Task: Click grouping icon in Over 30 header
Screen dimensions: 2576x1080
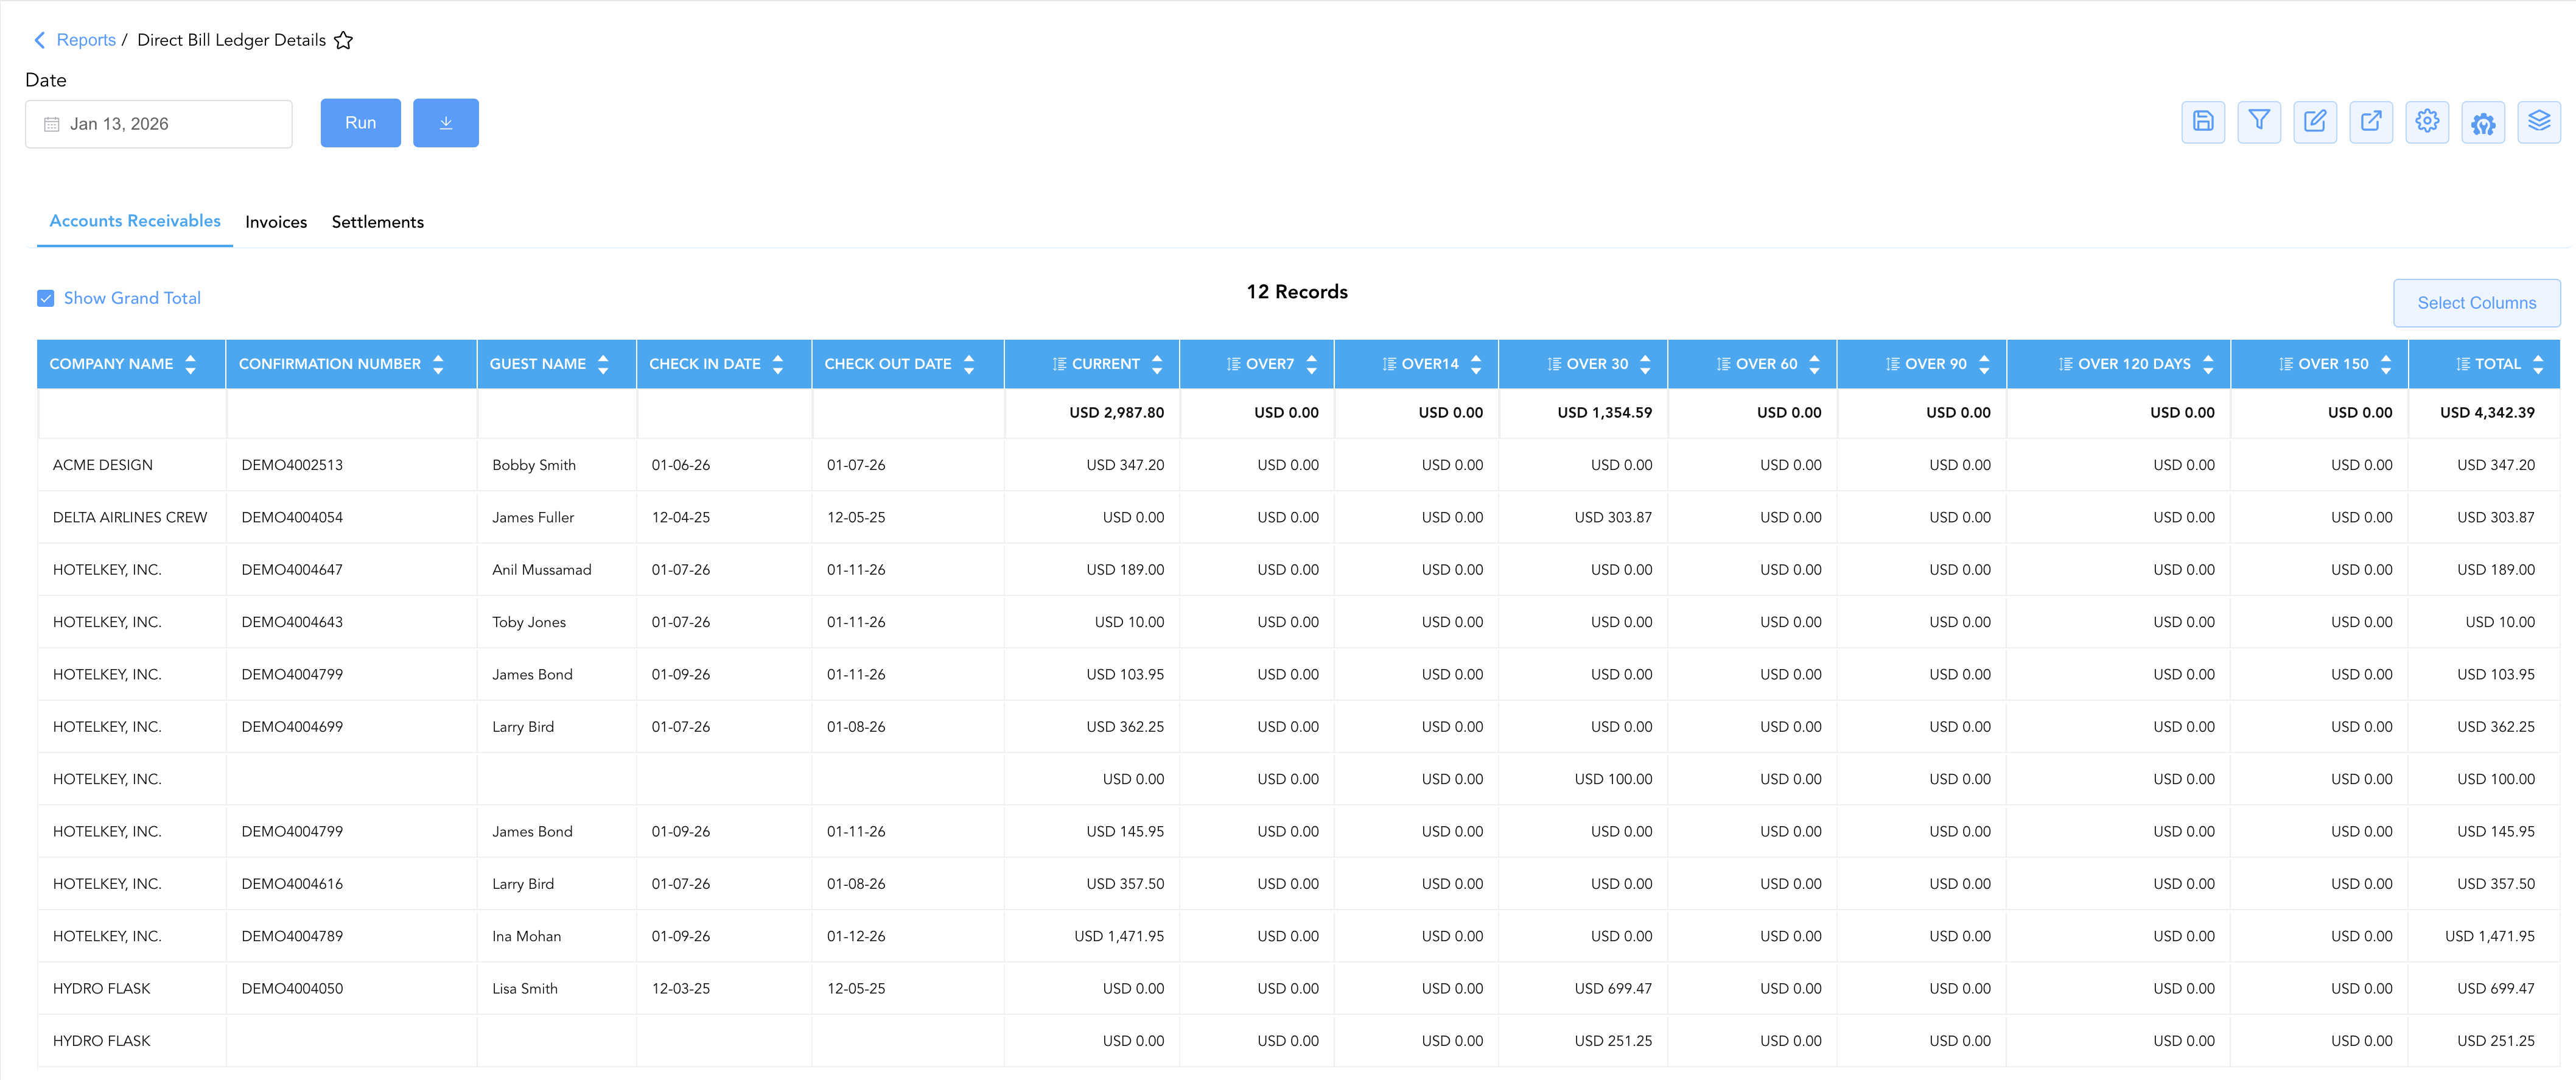Action: coord(1554,364)
